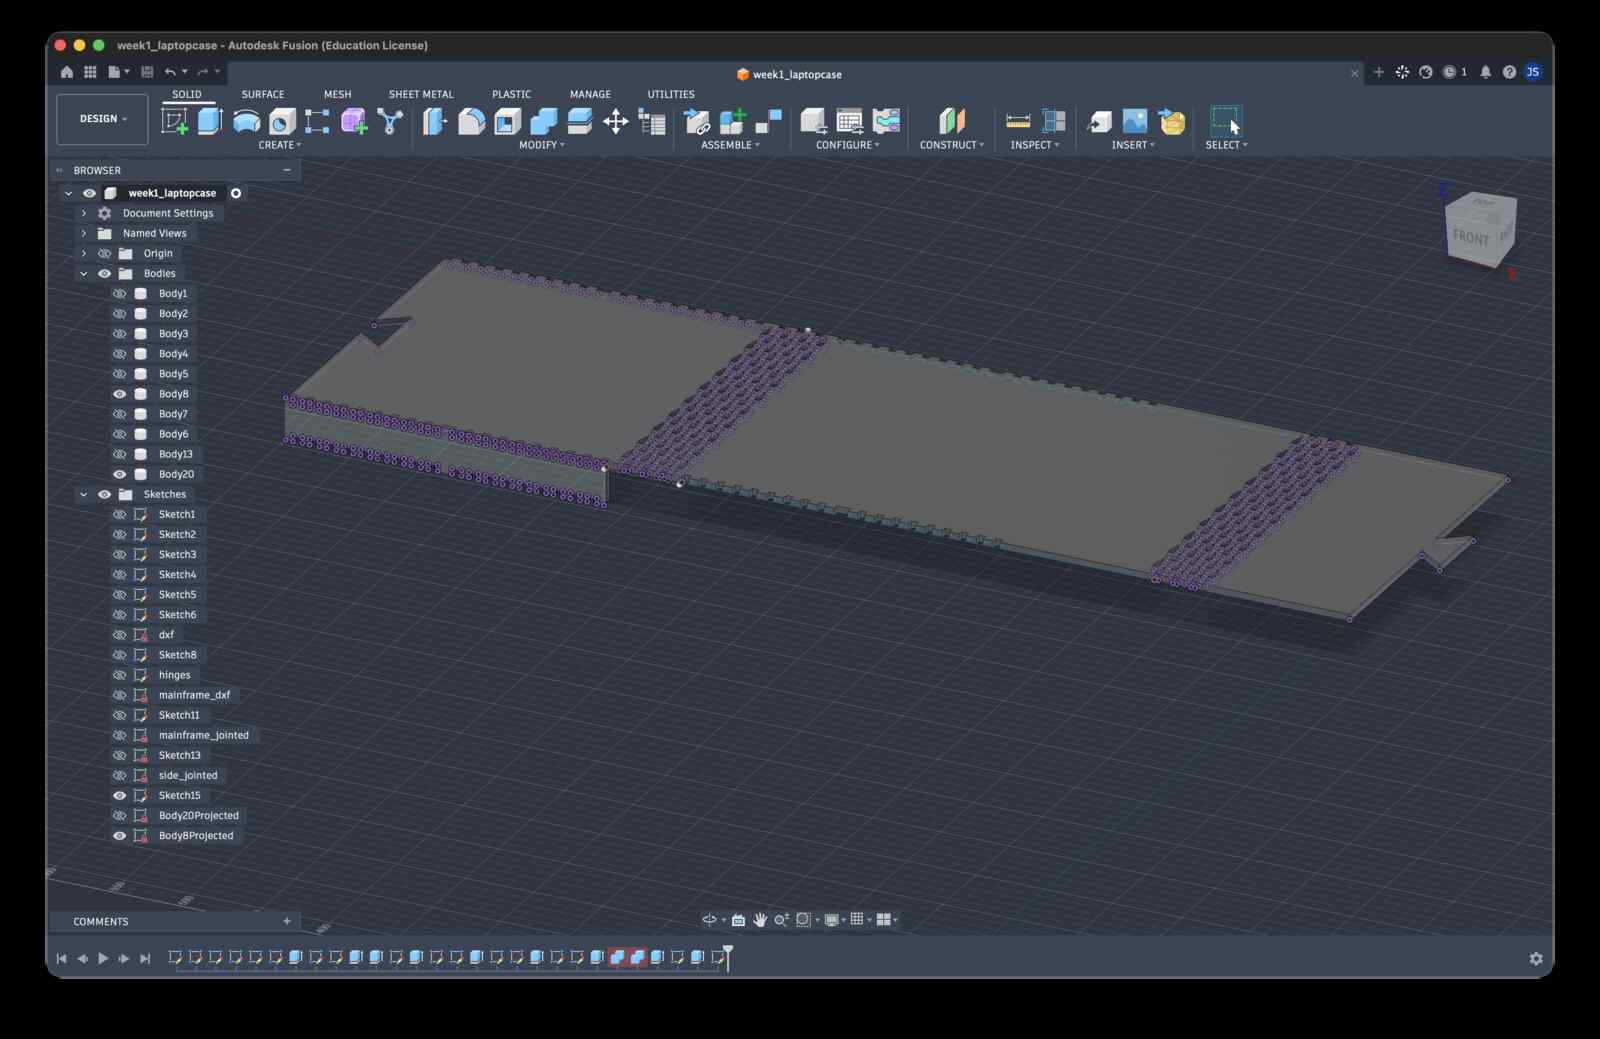Switch to the SHEET METAL tab
Screen dimensions: 1600x1039
[421, 94]
